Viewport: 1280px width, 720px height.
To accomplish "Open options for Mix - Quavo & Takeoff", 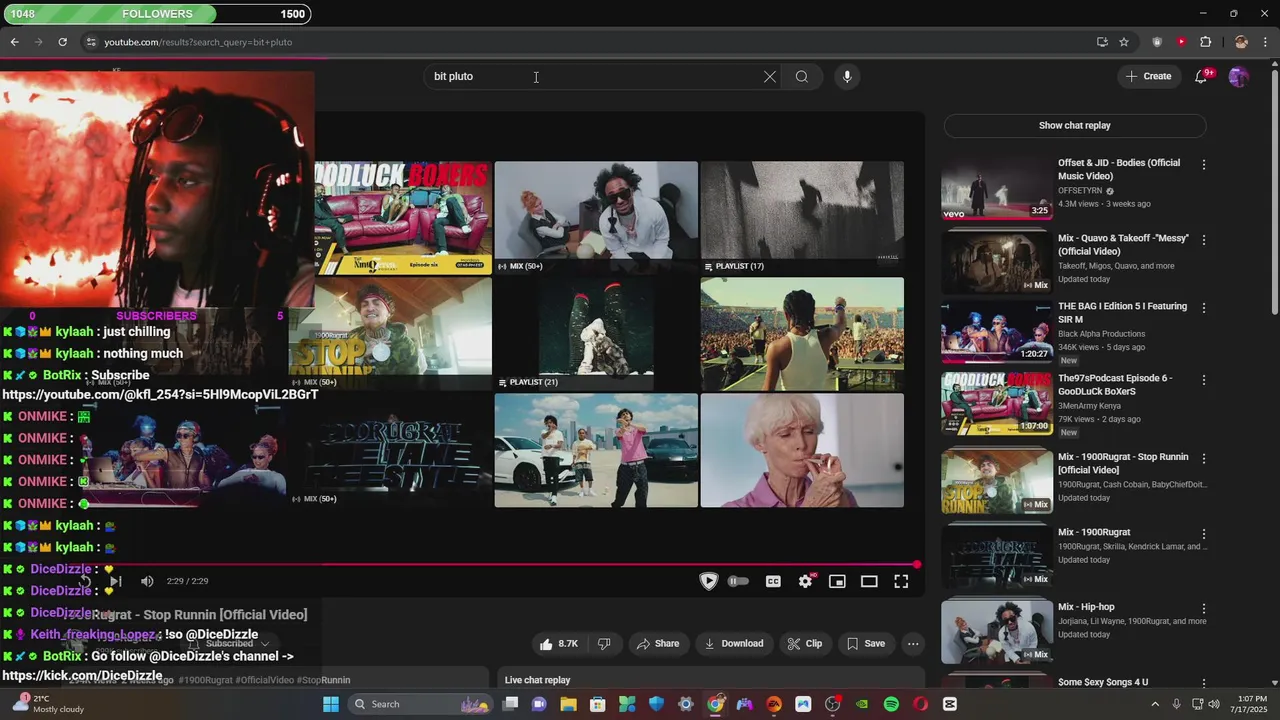I will coord(1204,240).
